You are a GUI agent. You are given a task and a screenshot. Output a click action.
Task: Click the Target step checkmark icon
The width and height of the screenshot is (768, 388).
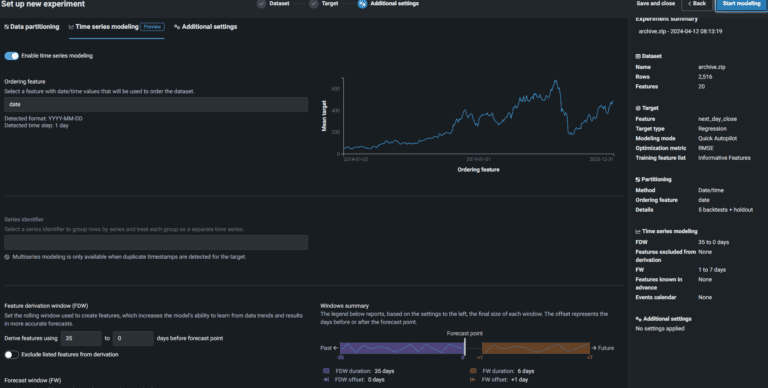click(x=313, y=3)
